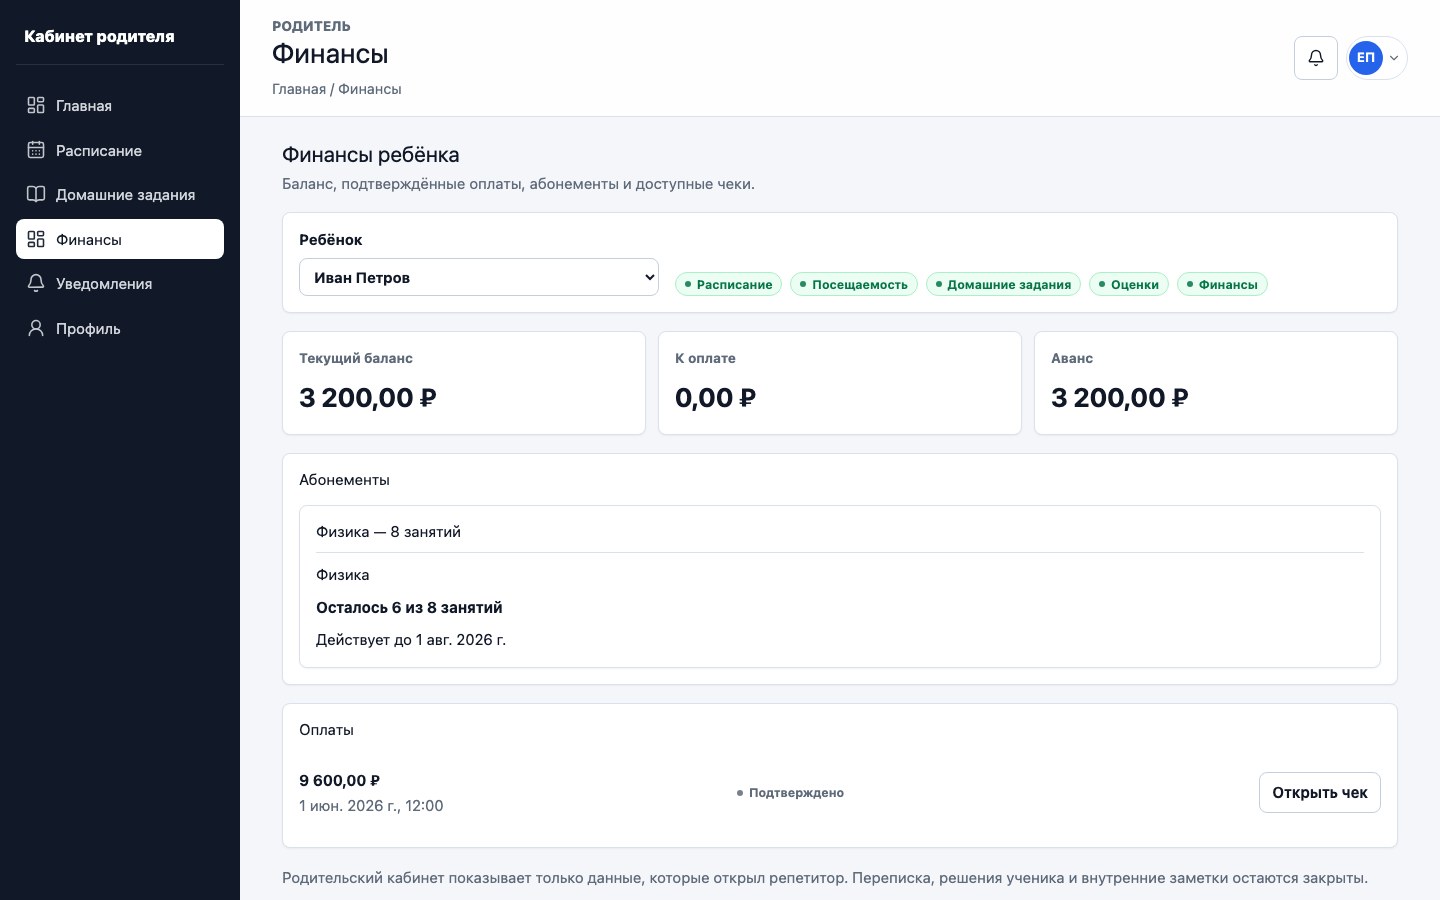1440x900 pixels.
Task: Click the Главная grid icon in sidebar
Action: [x=36, y=105]
